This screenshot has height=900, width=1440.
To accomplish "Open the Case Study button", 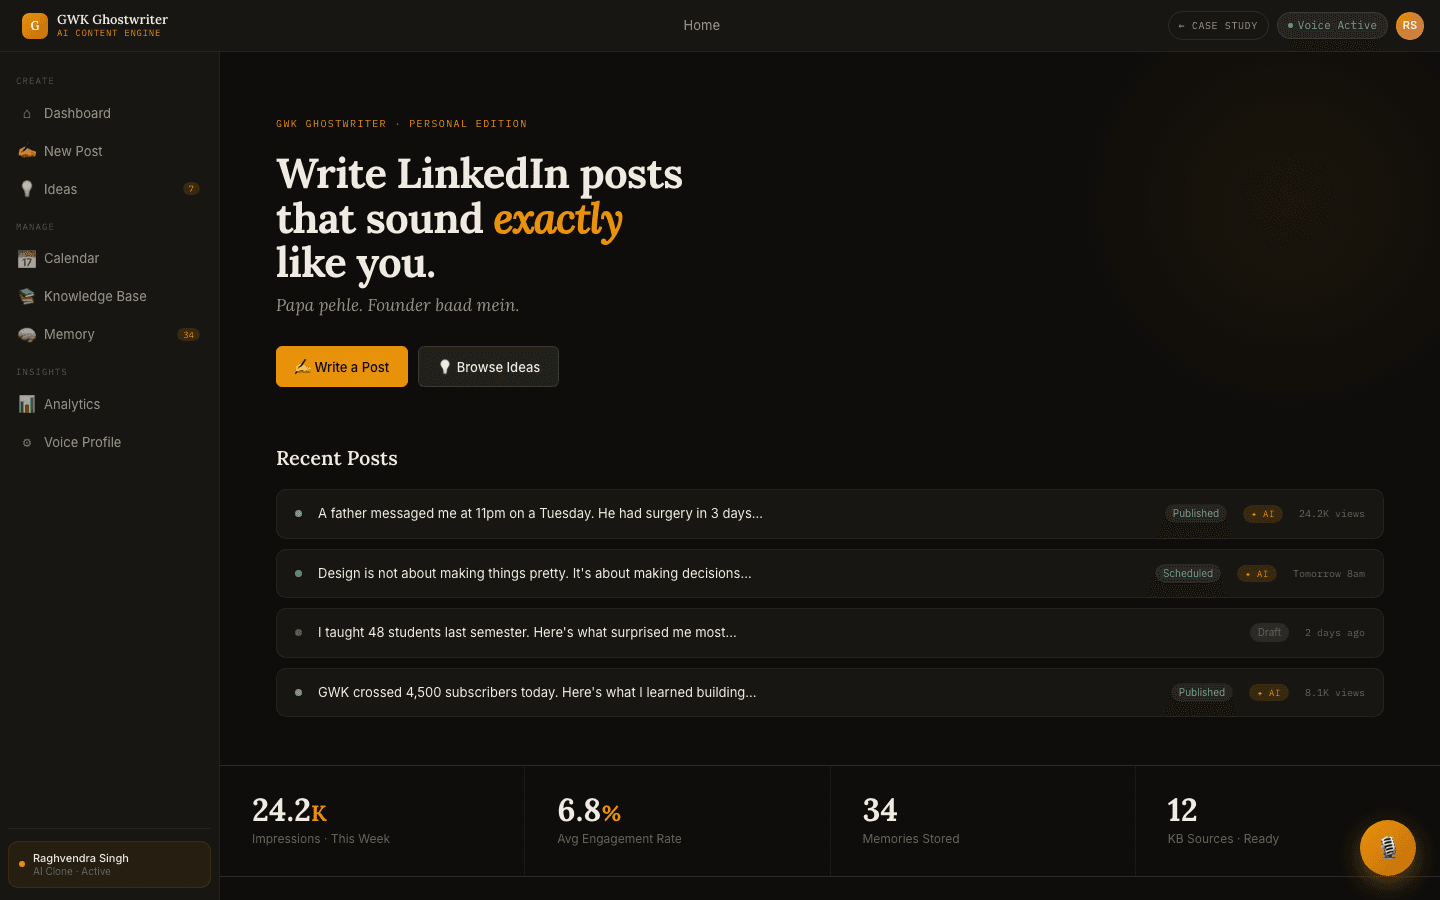I will (1218, 26).
